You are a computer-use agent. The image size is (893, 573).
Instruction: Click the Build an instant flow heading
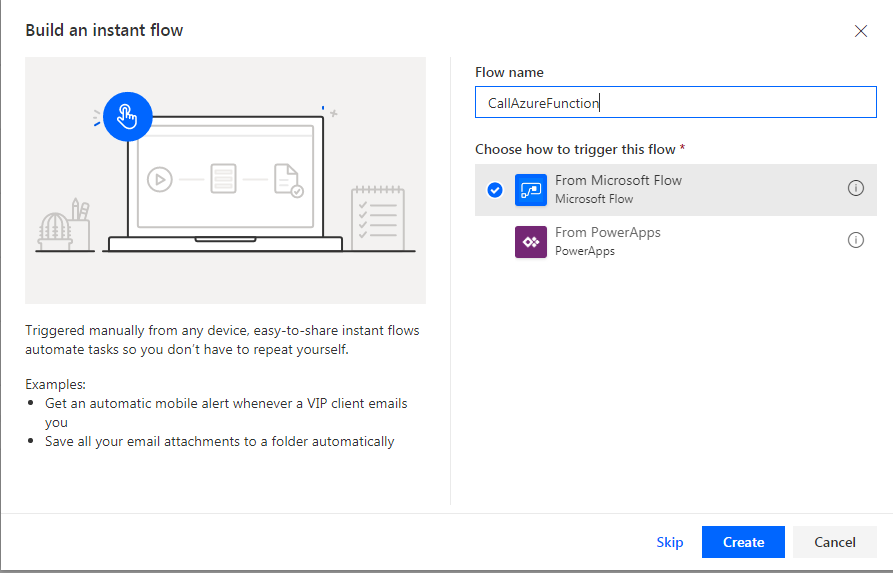[104, 30]
